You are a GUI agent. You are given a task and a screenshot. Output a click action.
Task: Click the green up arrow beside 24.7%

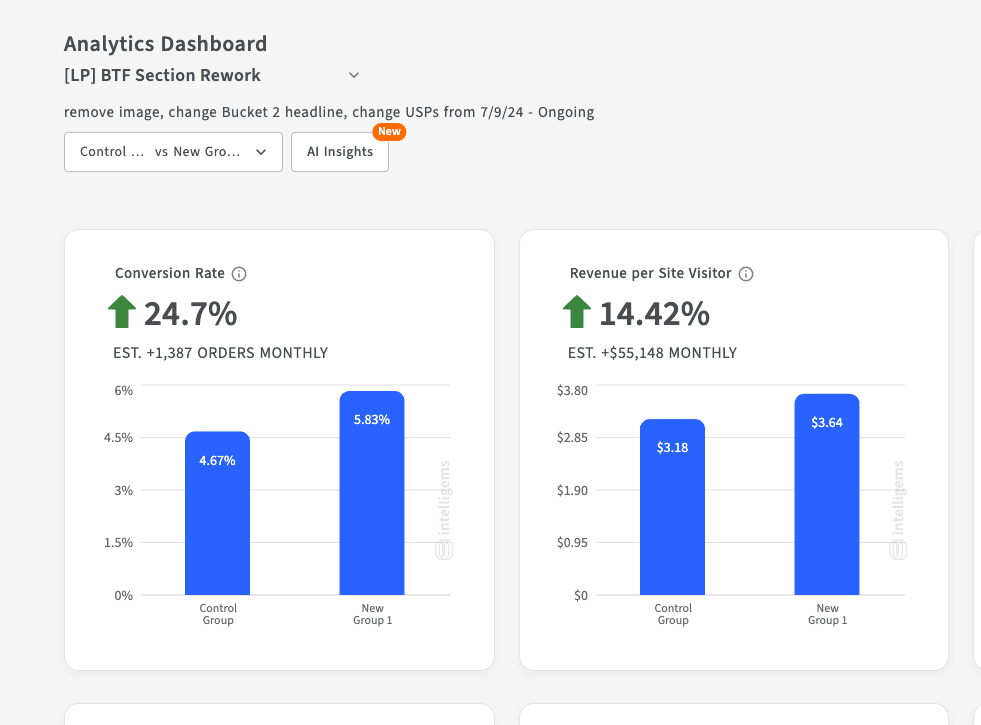tap(122, 312)
